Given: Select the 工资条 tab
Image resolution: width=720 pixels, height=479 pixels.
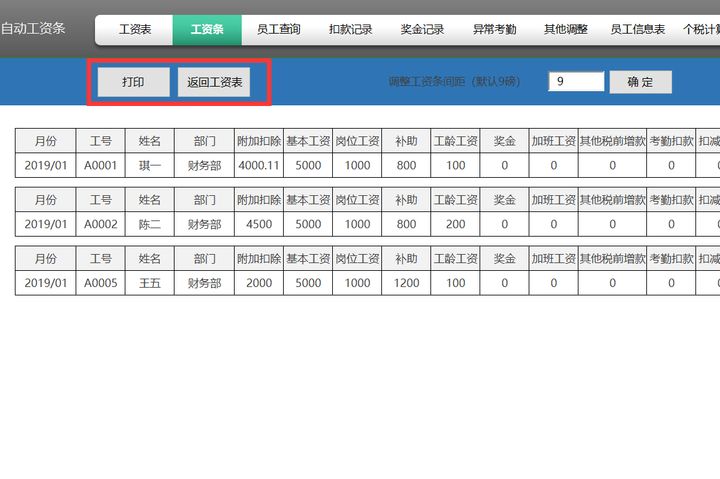Looking at the screenshot, I should pos(207,30).
